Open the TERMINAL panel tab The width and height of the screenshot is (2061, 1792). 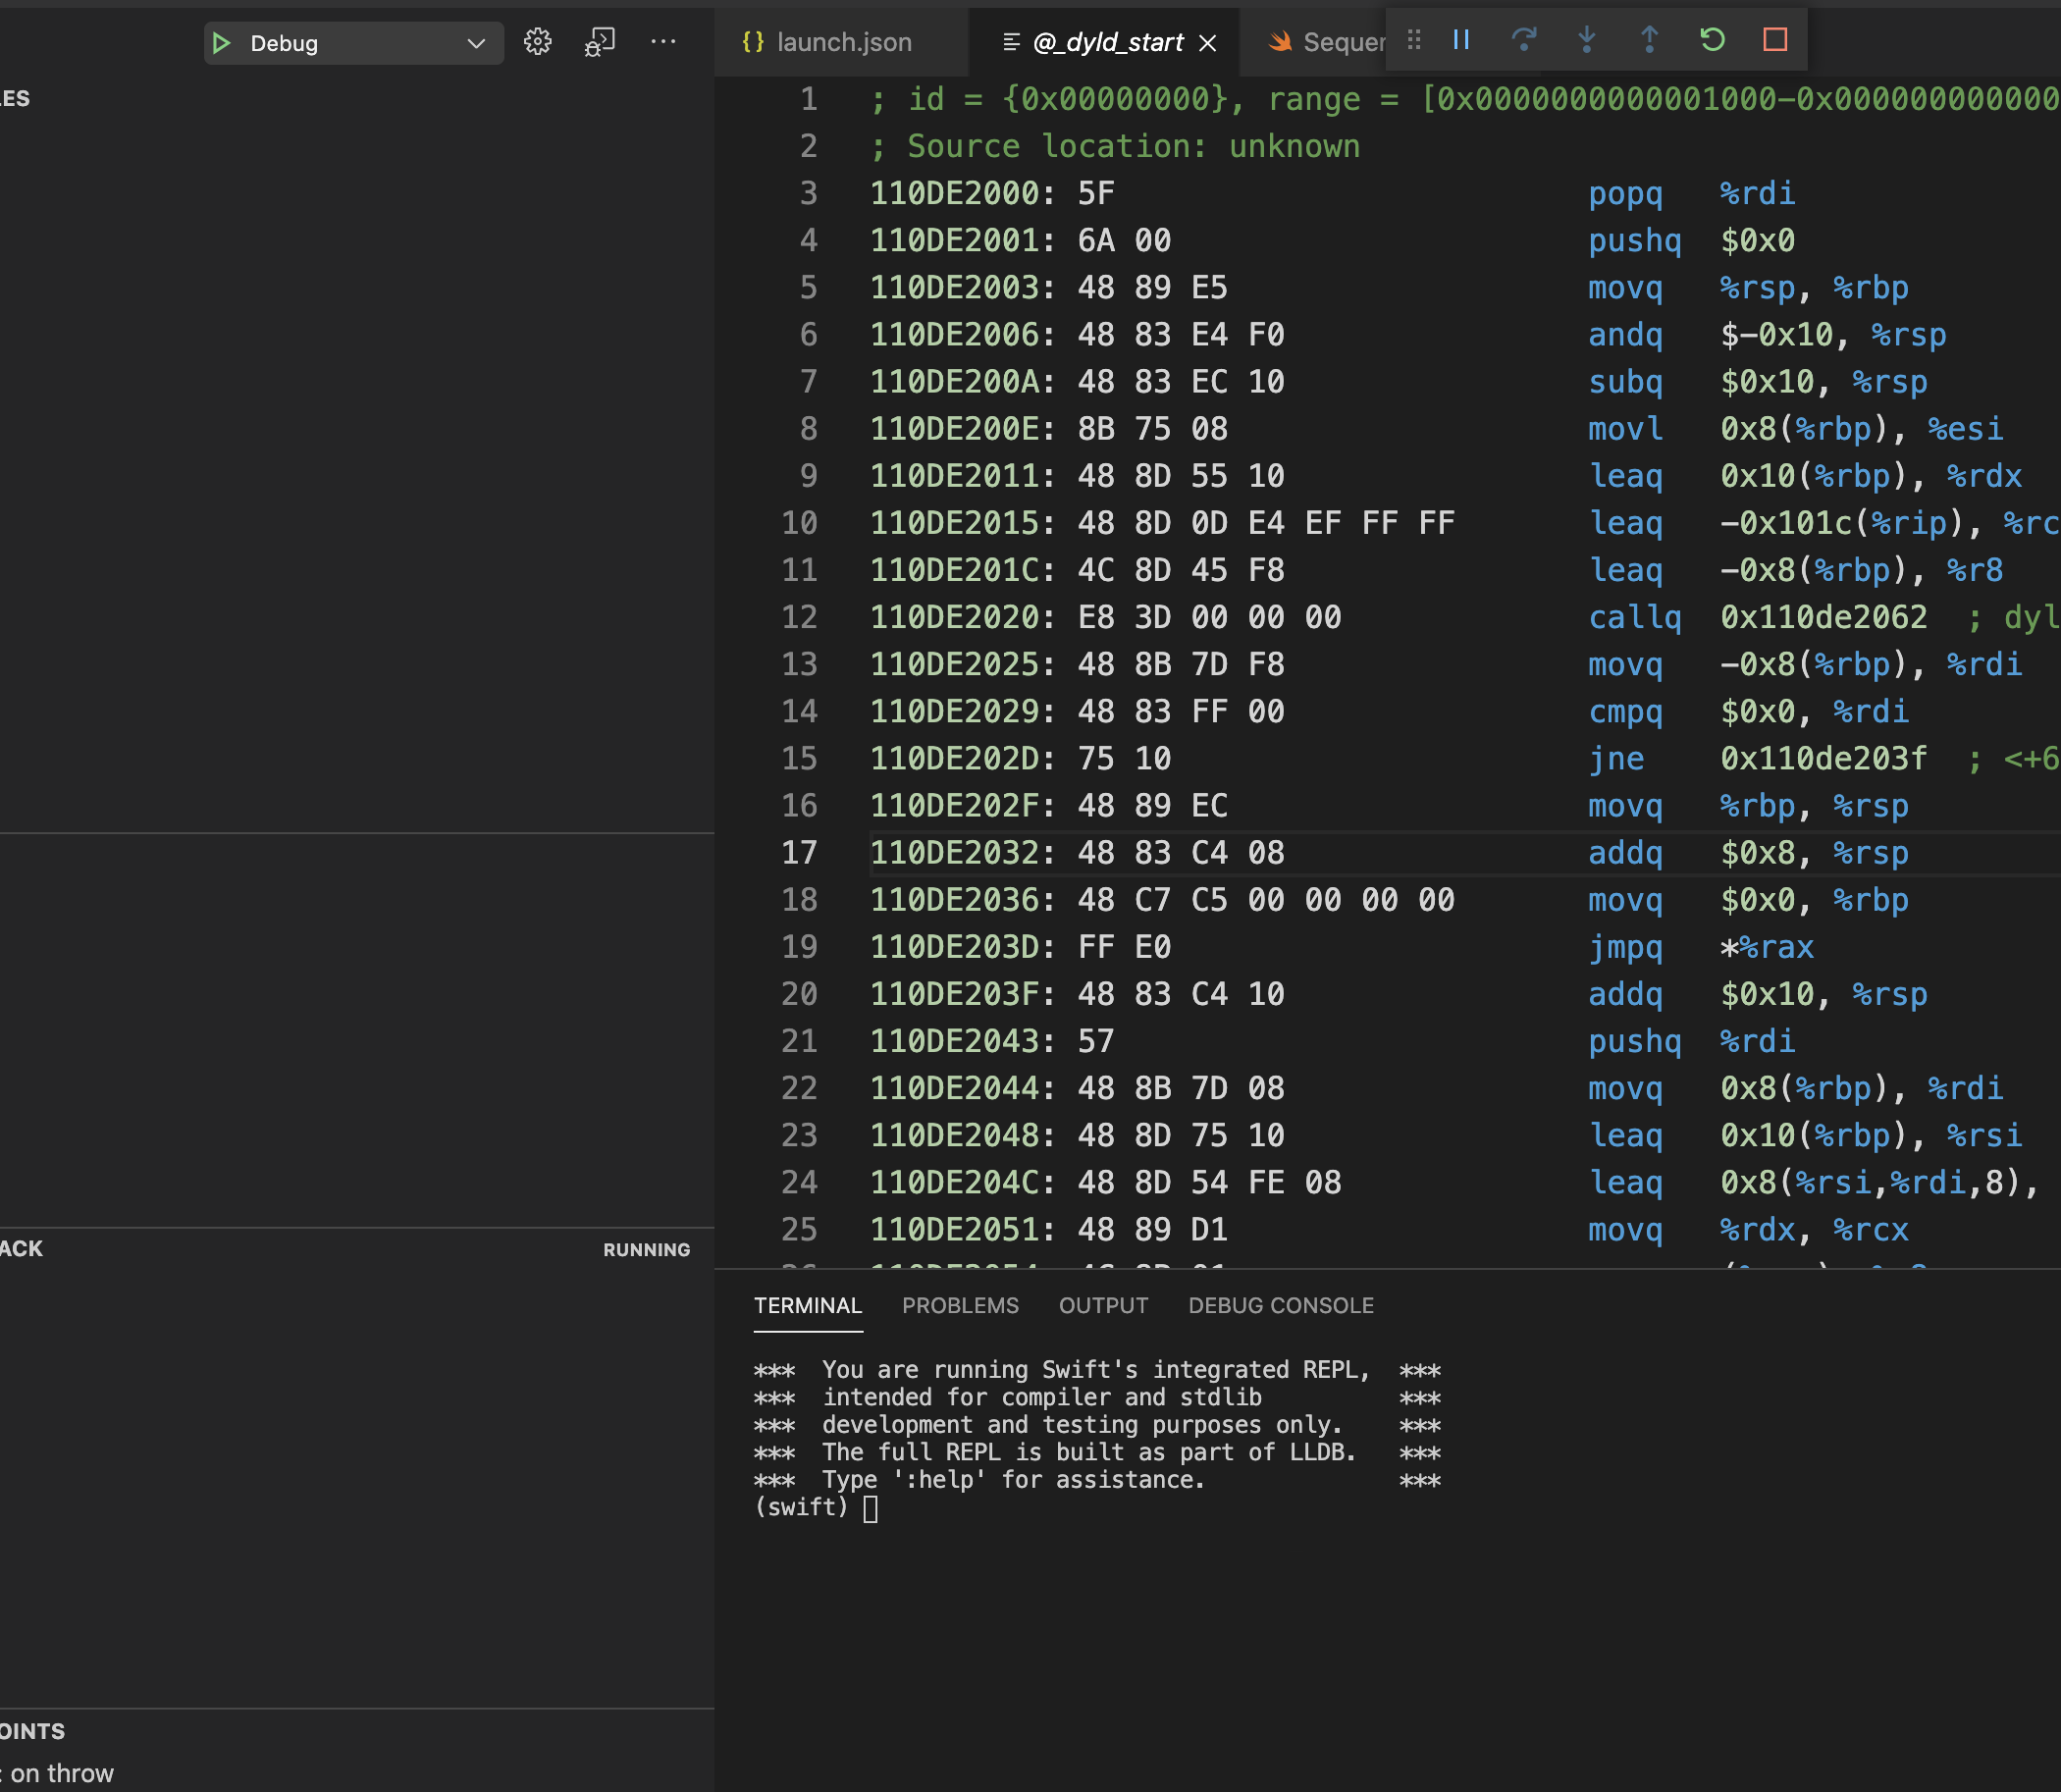pyautogui.click(x=808, y=1305)
